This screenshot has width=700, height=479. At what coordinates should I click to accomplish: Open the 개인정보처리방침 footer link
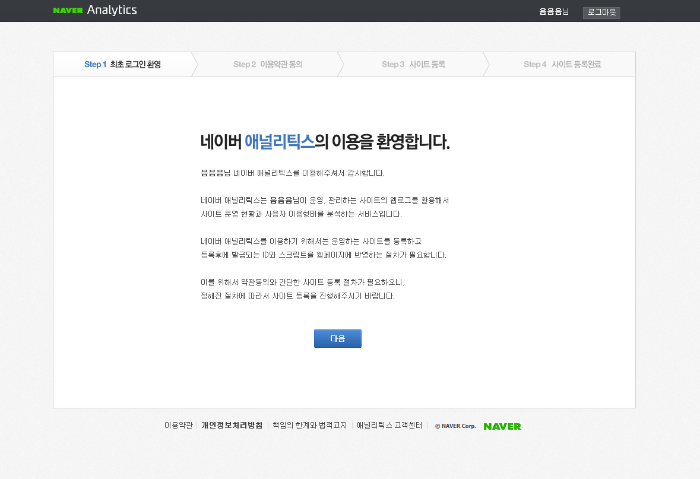point(232,425)
